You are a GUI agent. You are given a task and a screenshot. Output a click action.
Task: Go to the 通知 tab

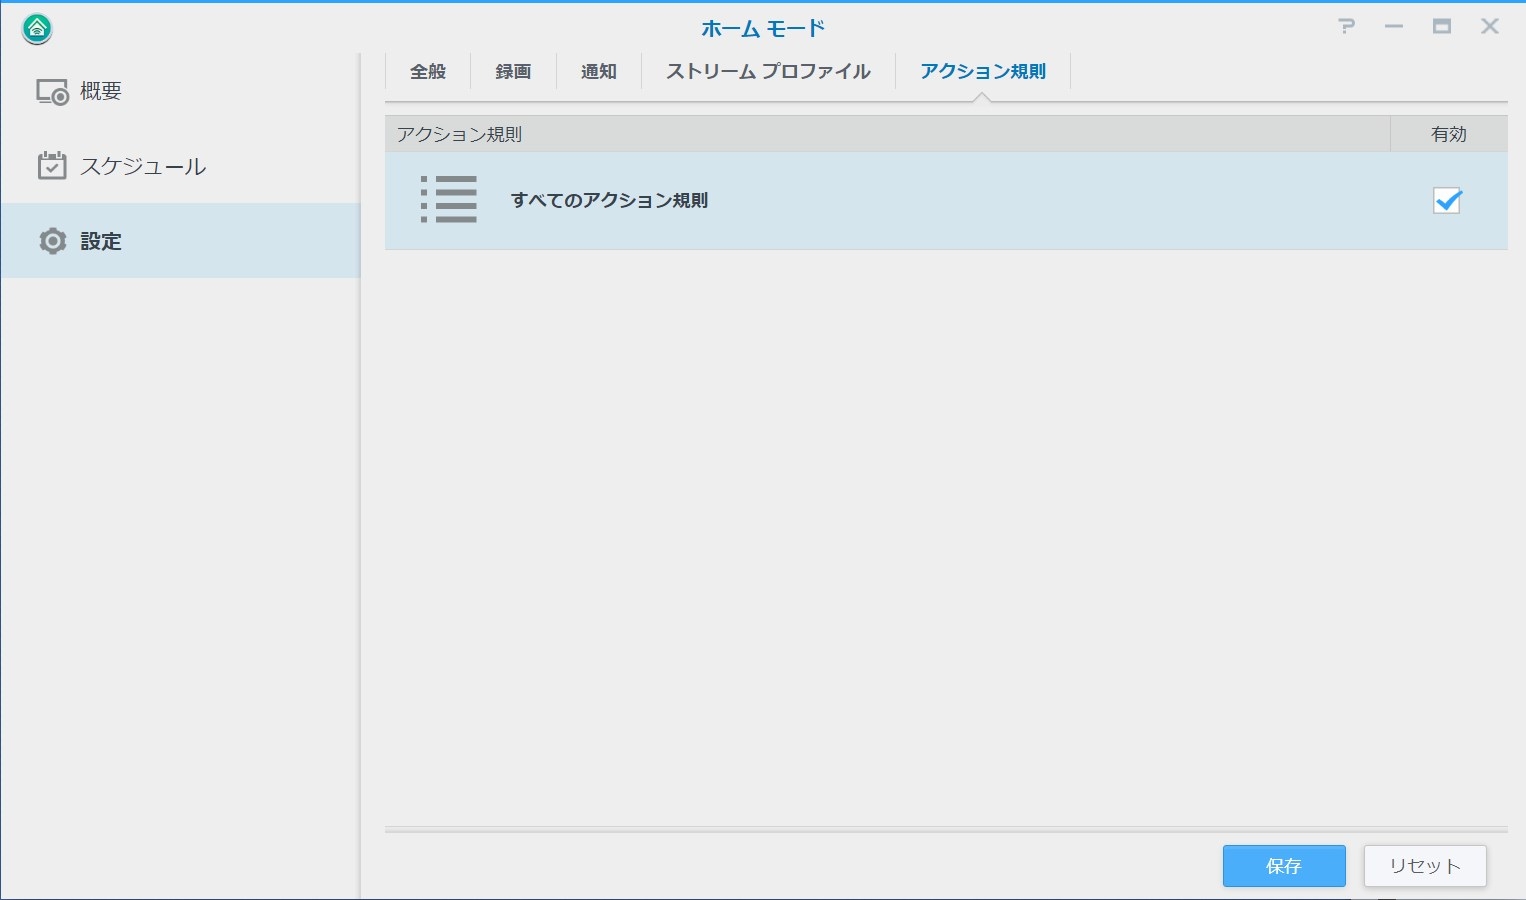tap(598, 72)
